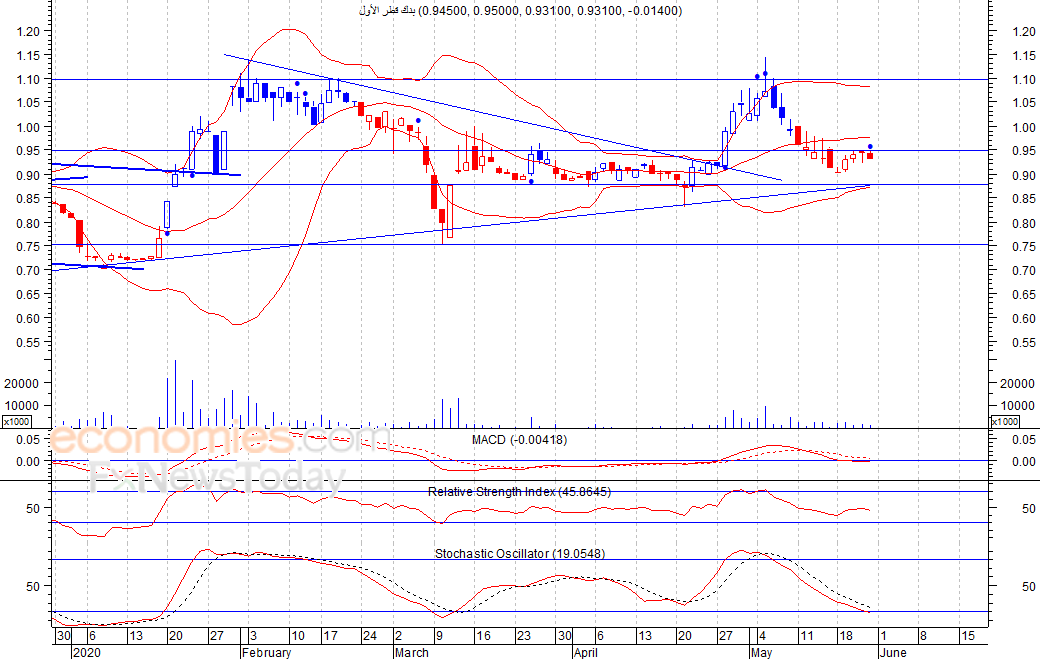Click the chart title with OHLC values
Viewport: 1040px width, 659px height.
(x=520, y=11)
